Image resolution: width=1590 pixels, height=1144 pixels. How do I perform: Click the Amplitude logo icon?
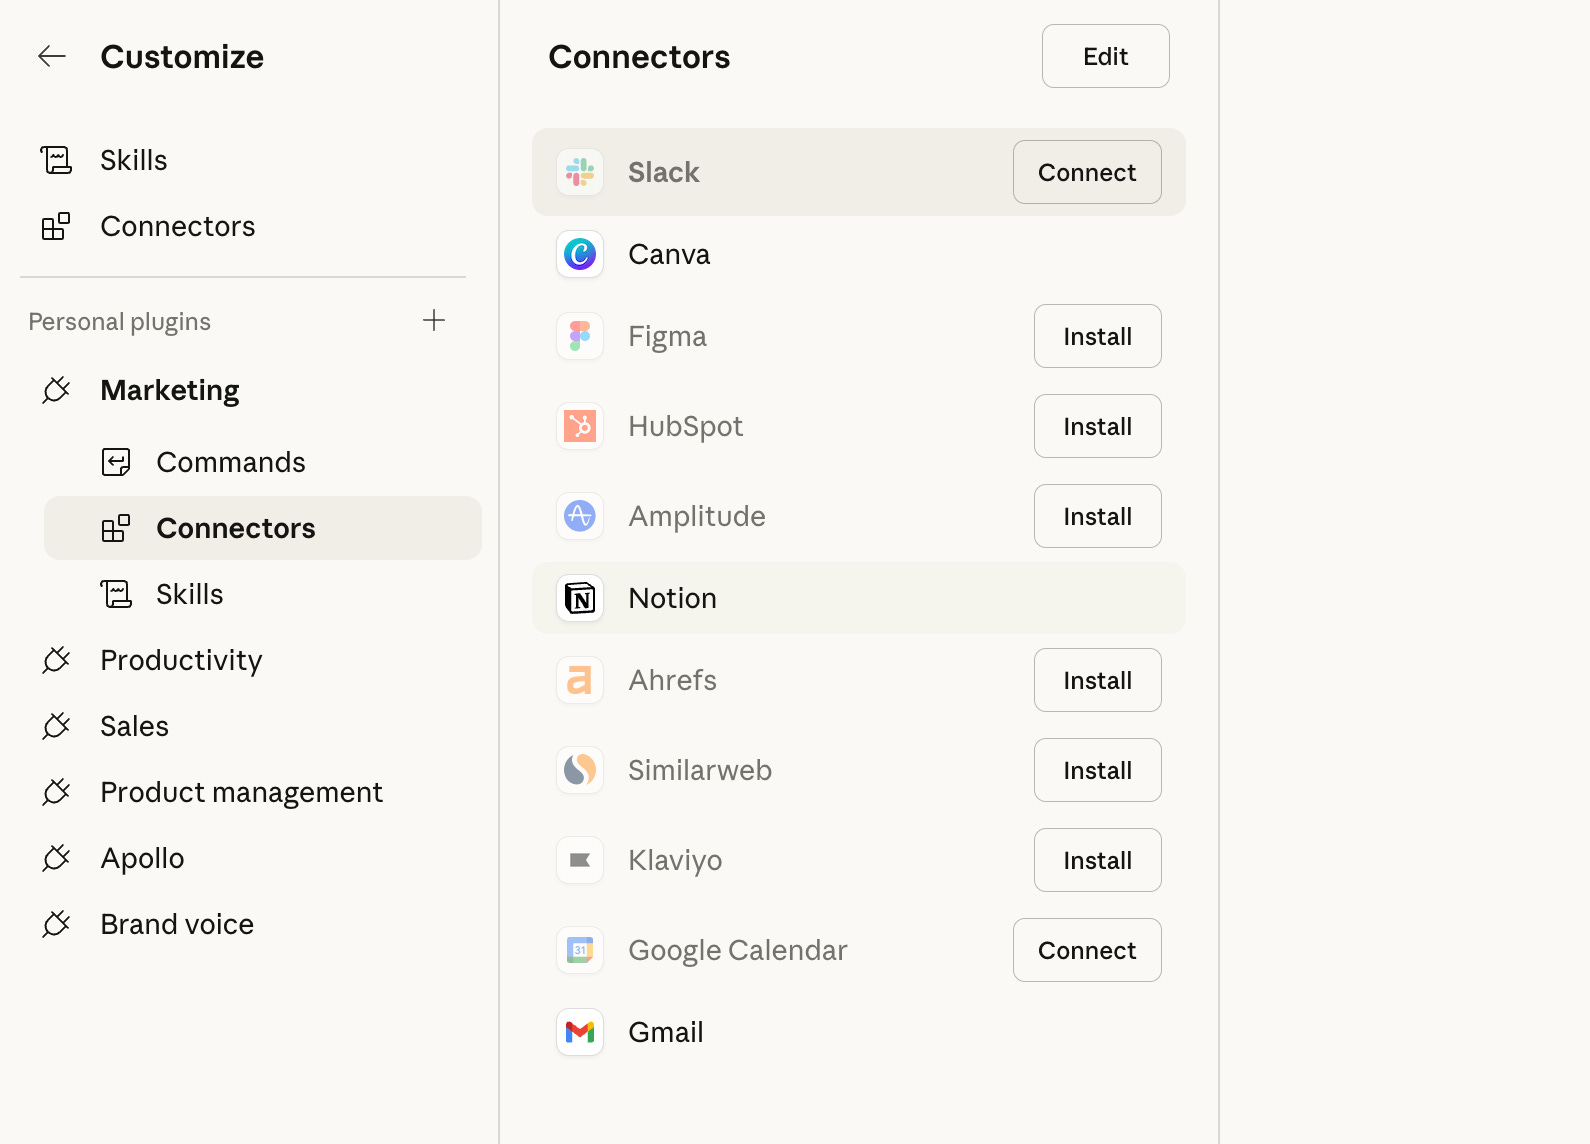pos(580,516)
